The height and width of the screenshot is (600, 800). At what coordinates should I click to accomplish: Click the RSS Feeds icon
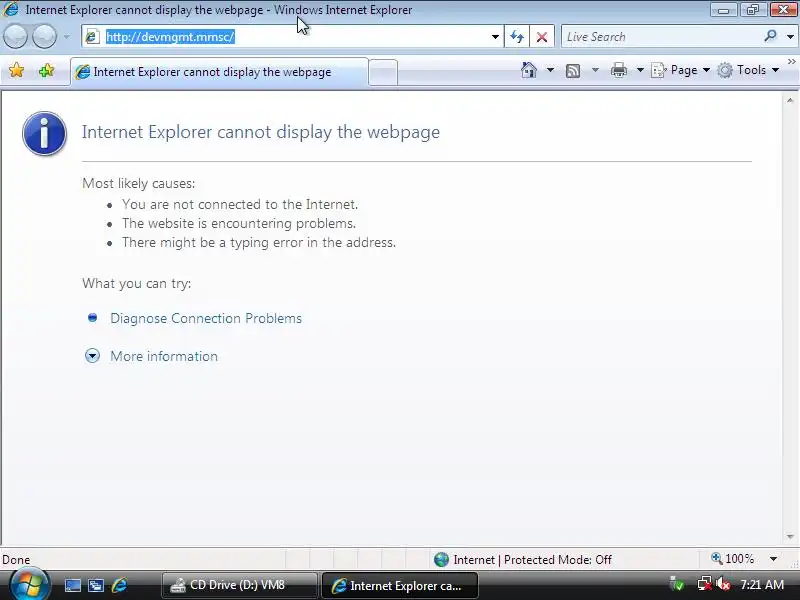click(x=573, y=70)
